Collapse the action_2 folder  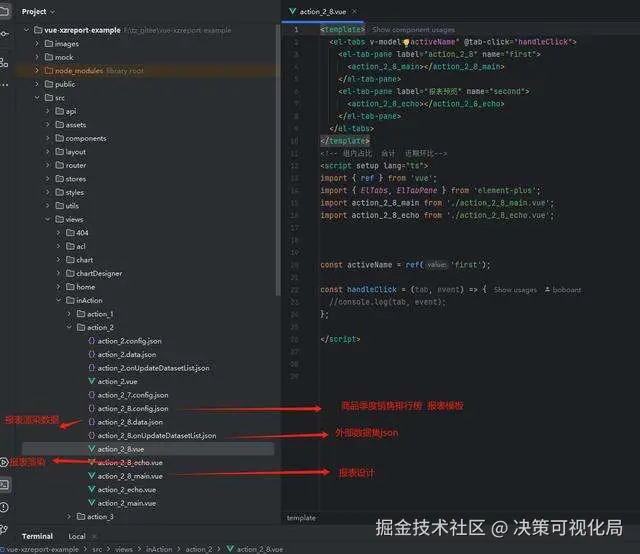69,327
